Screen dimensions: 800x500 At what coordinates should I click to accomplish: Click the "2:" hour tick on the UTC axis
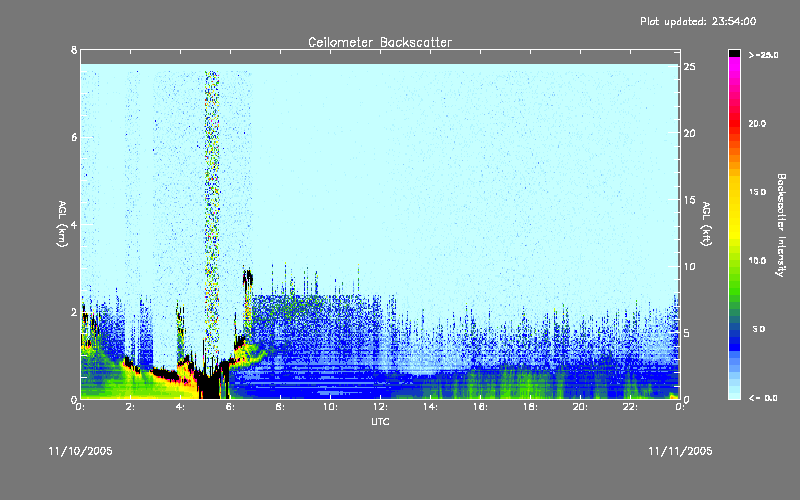(x=131, y=407)
